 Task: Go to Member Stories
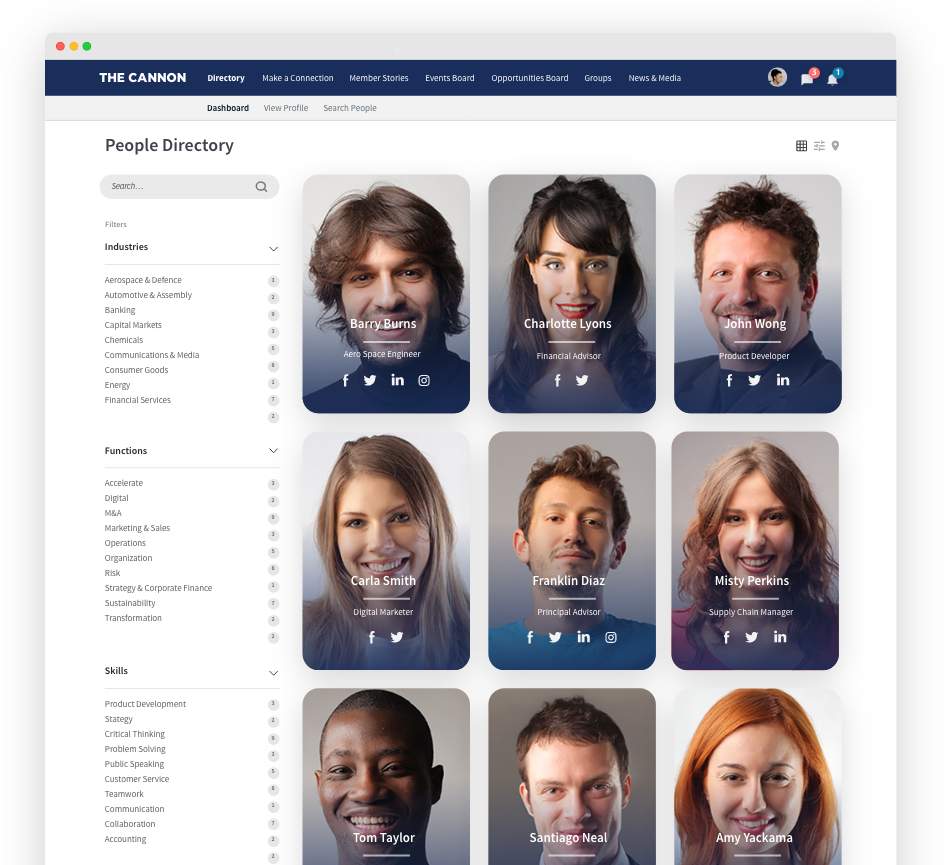[x=379, y=78]
